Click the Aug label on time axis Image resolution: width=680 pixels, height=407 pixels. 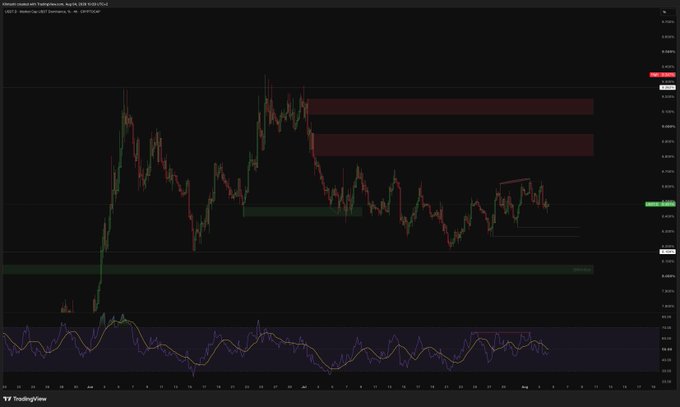[x=524, y=386]
